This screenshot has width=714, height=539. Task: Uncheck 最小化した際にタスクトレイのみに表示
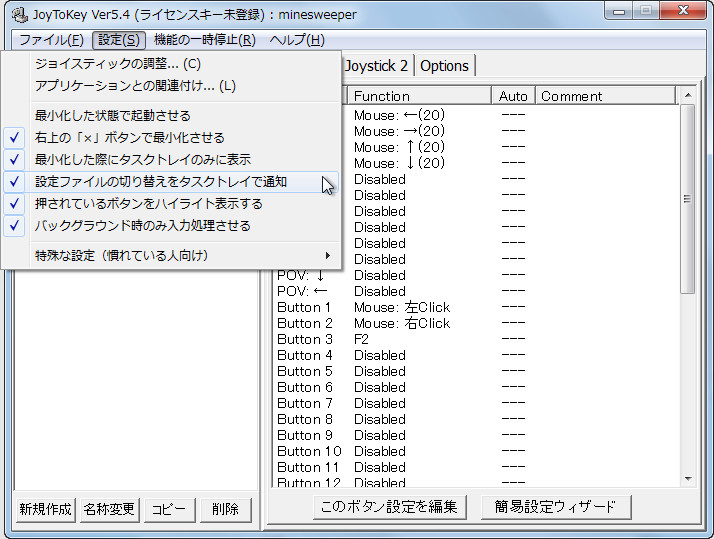point(171,159)
